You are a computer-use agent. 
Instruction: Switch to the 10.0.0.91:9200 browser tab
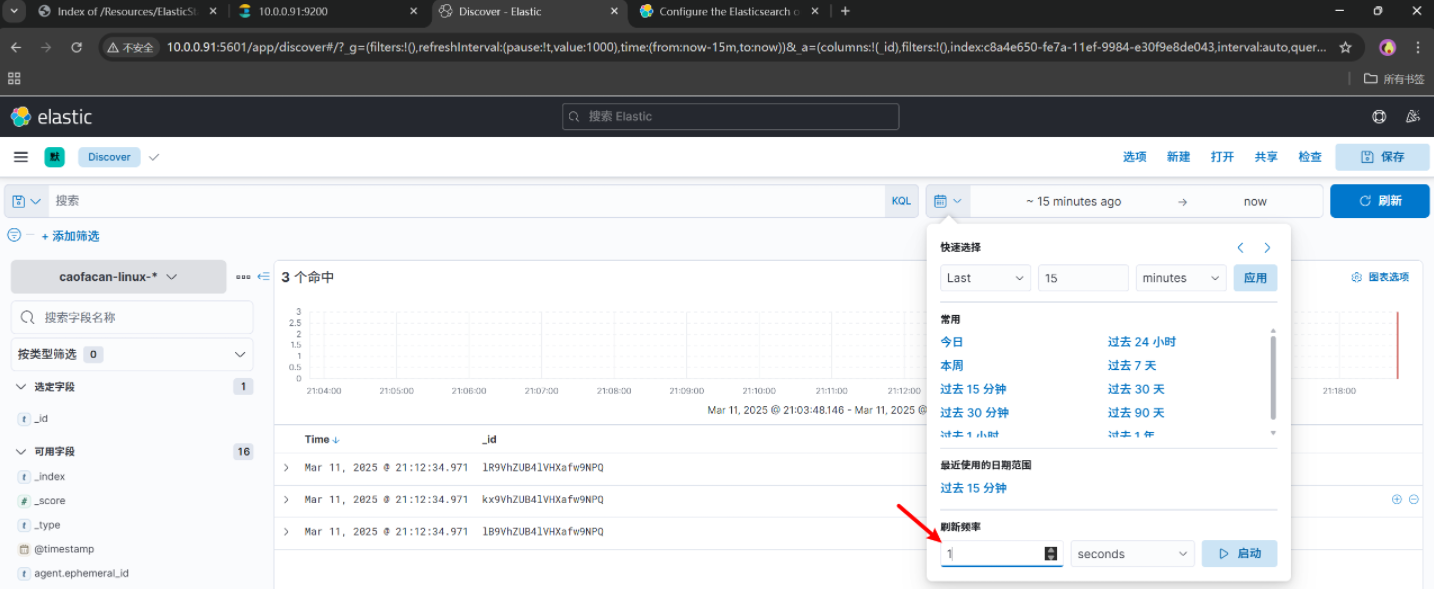pos(326,11)
